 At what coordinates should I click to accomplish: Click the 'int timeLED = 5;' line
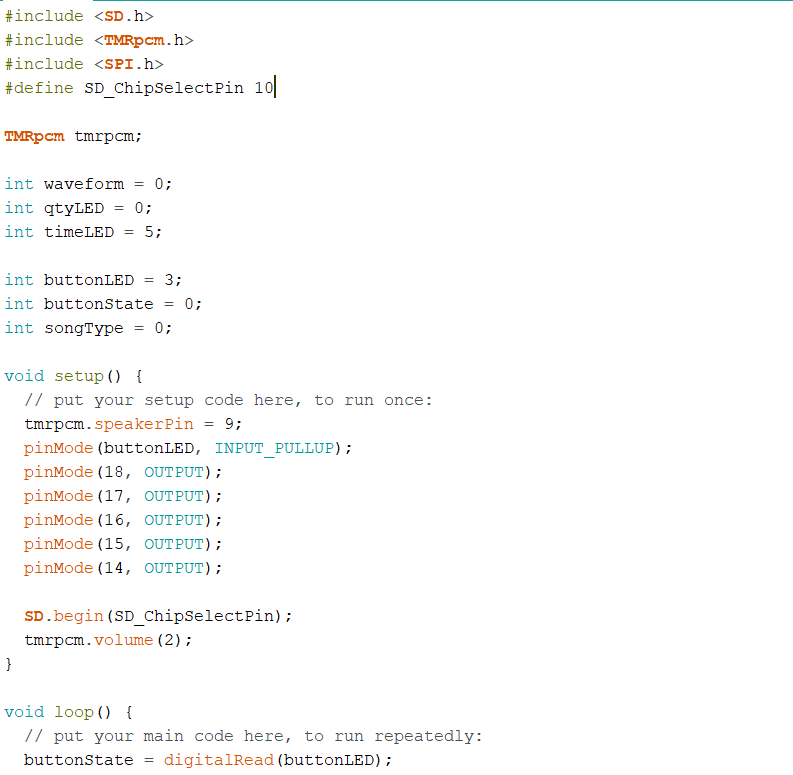[83, 232]
